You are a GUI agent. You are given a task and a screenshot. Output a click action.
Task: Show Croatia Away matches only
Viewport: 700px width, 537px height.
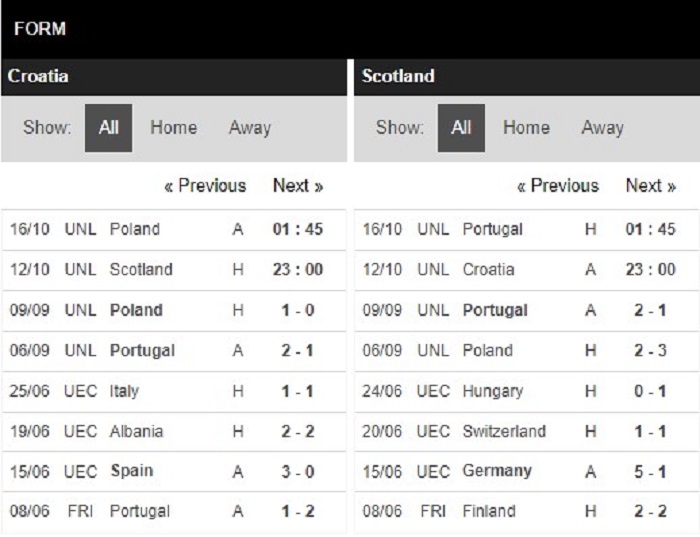coord(250,128)
